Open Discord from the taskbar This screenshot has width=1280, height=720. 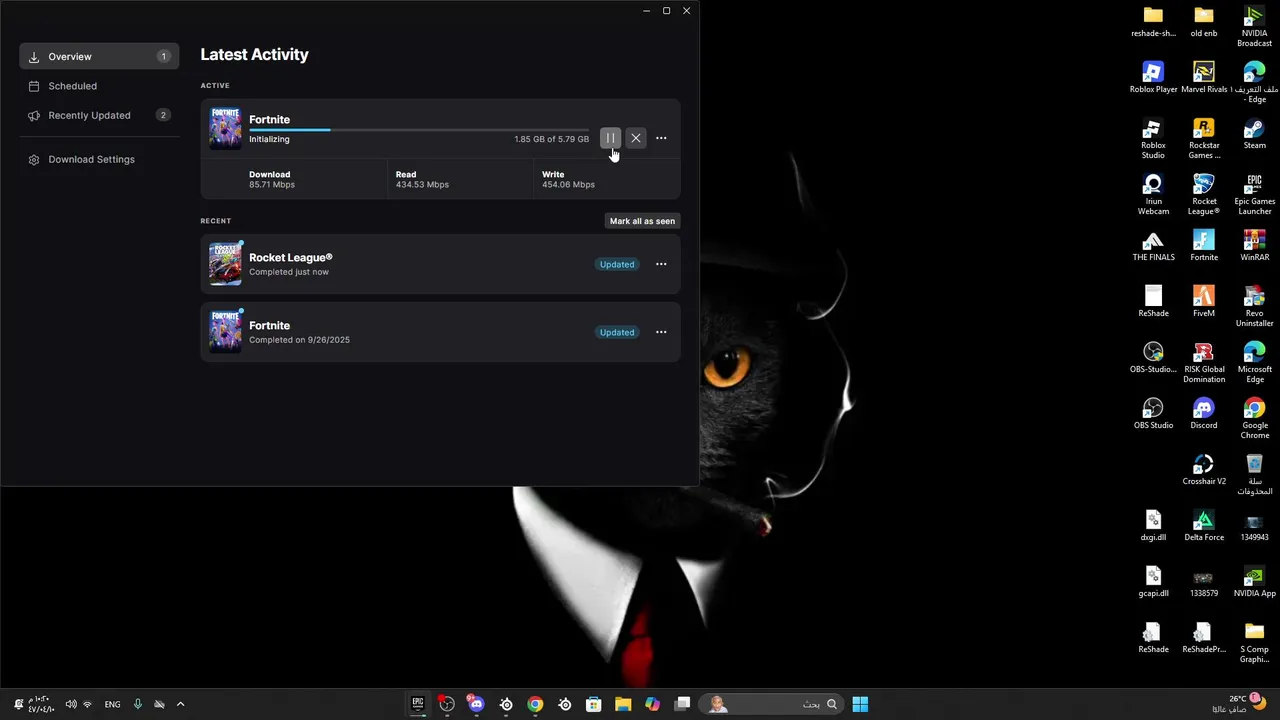[476, 704]
